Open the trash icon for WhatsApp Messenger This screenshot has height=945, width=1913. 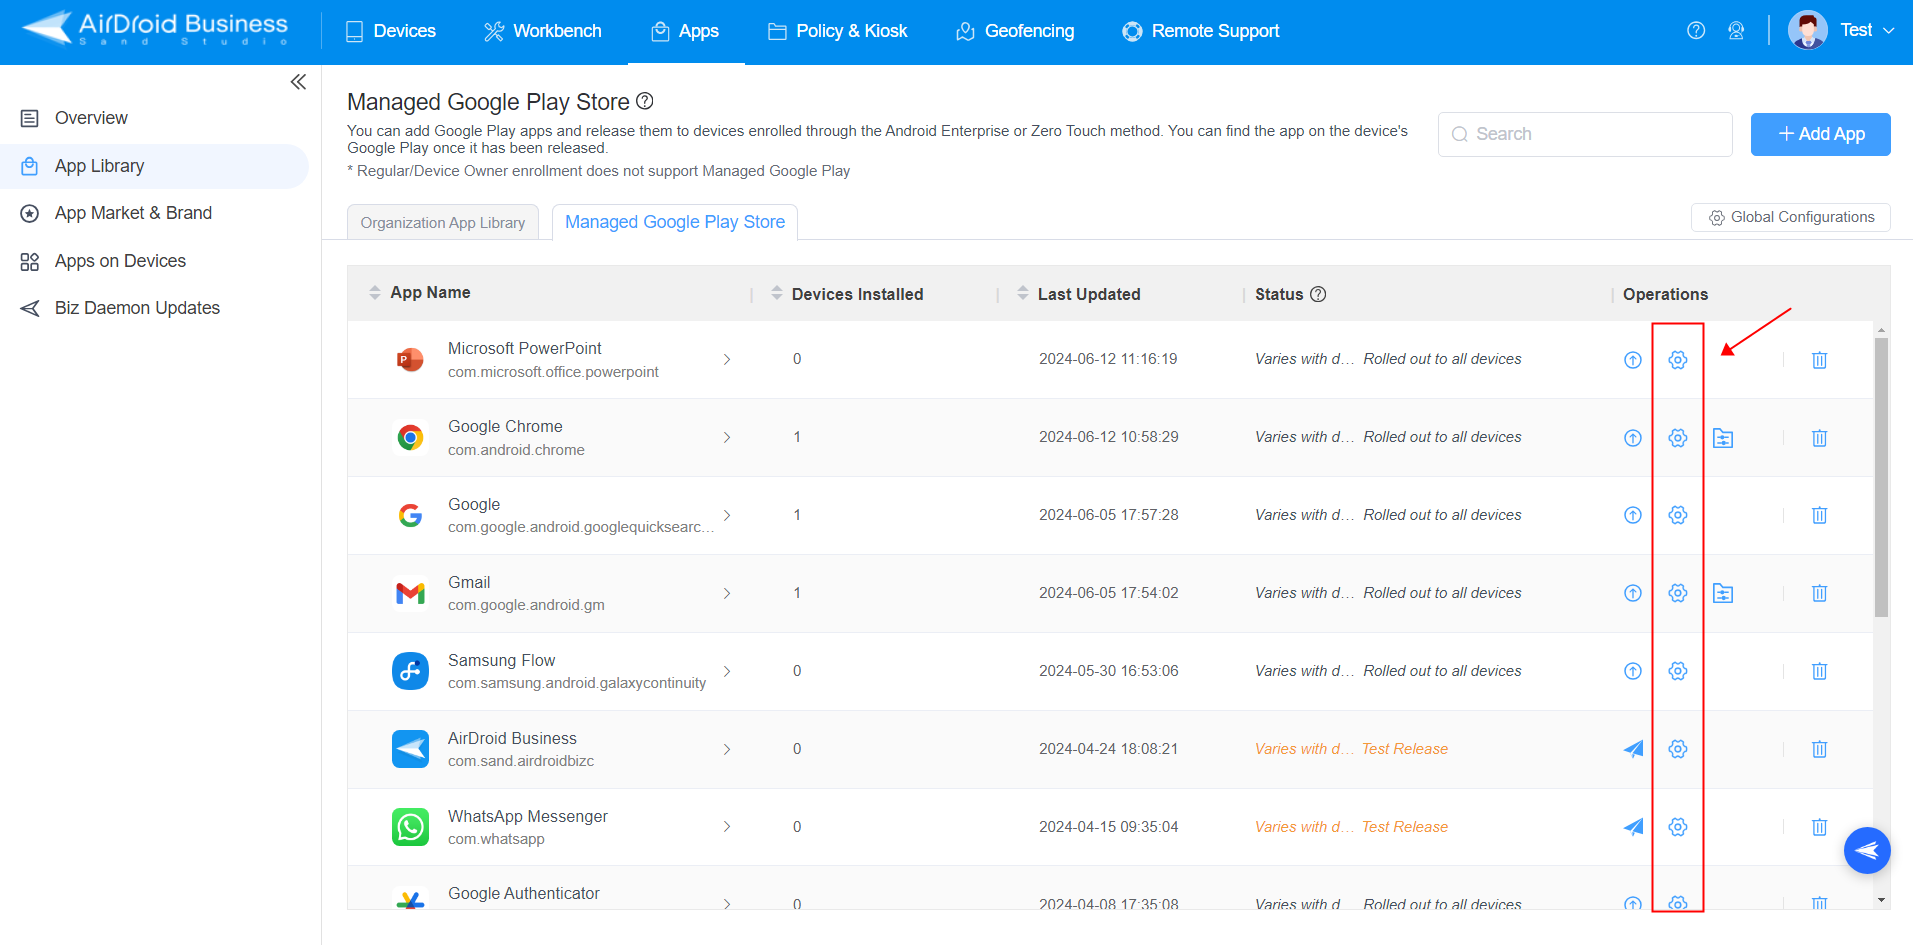(1819, 827)
